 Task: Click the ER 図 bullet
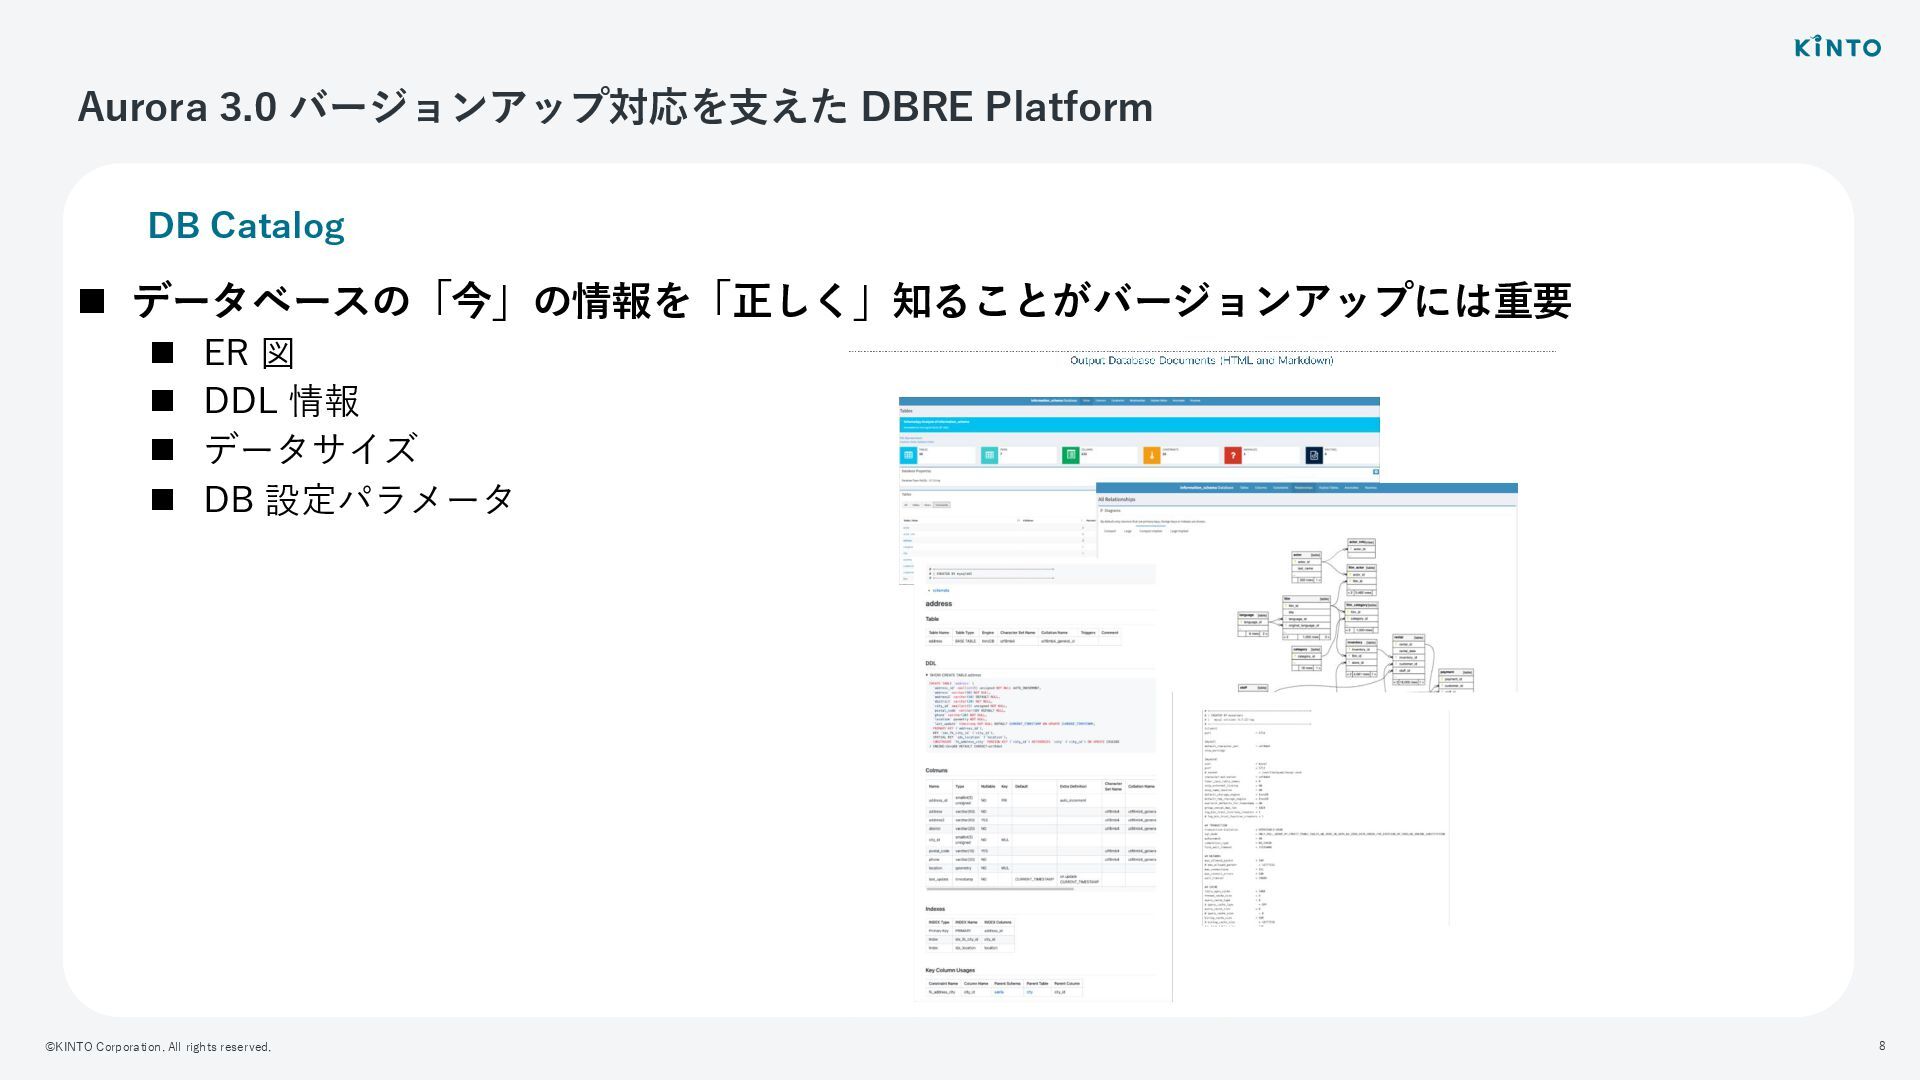(x=249, y=353)
